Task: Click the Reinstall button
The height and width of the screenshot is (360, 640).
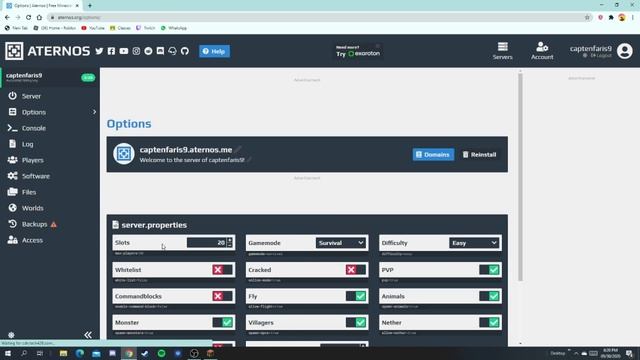Action: pyautogui.click(x=480, y=154)
